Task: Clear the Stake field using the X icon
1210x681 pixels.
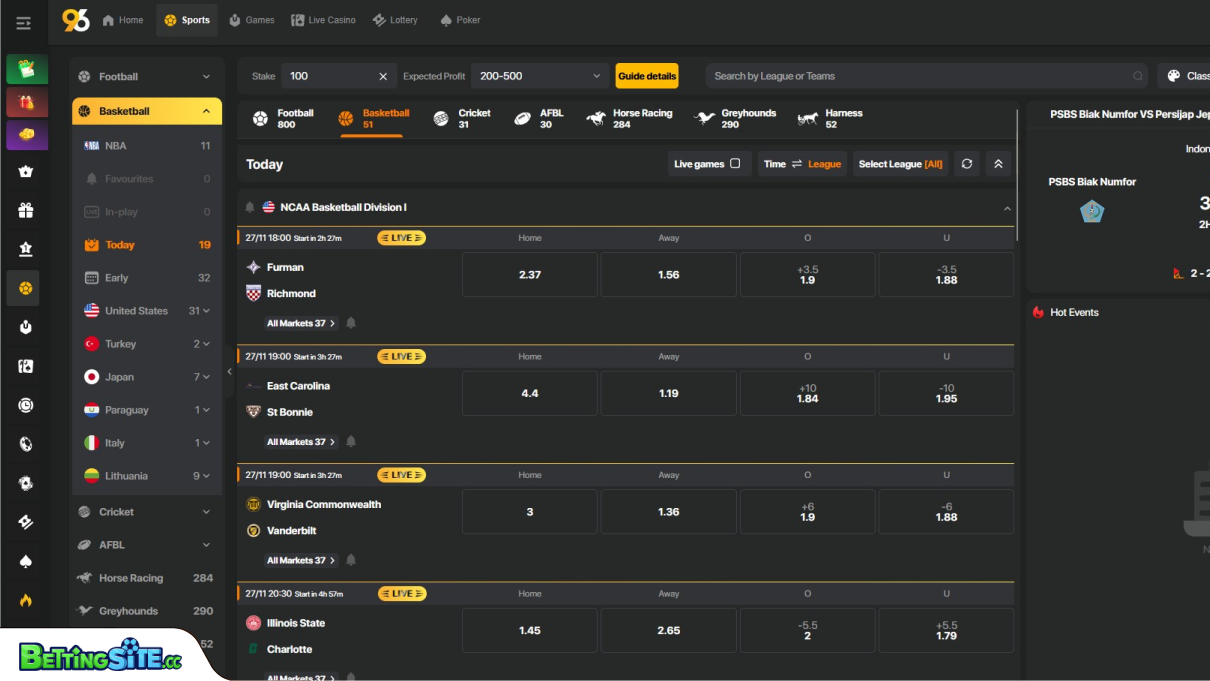Action: tap(384, 75)
